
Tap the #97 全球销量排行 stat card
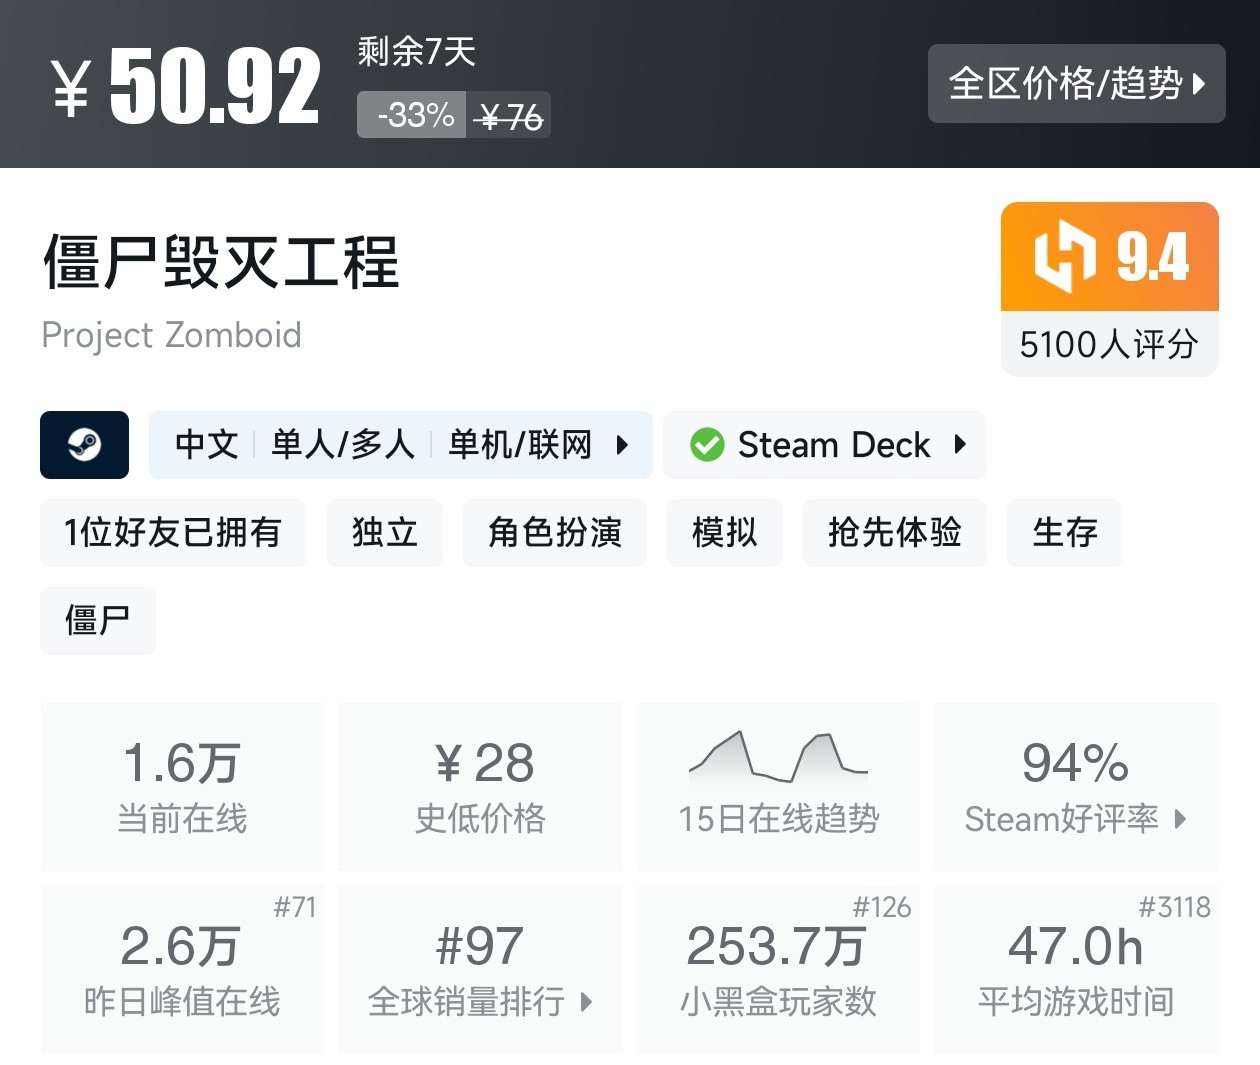480,969
